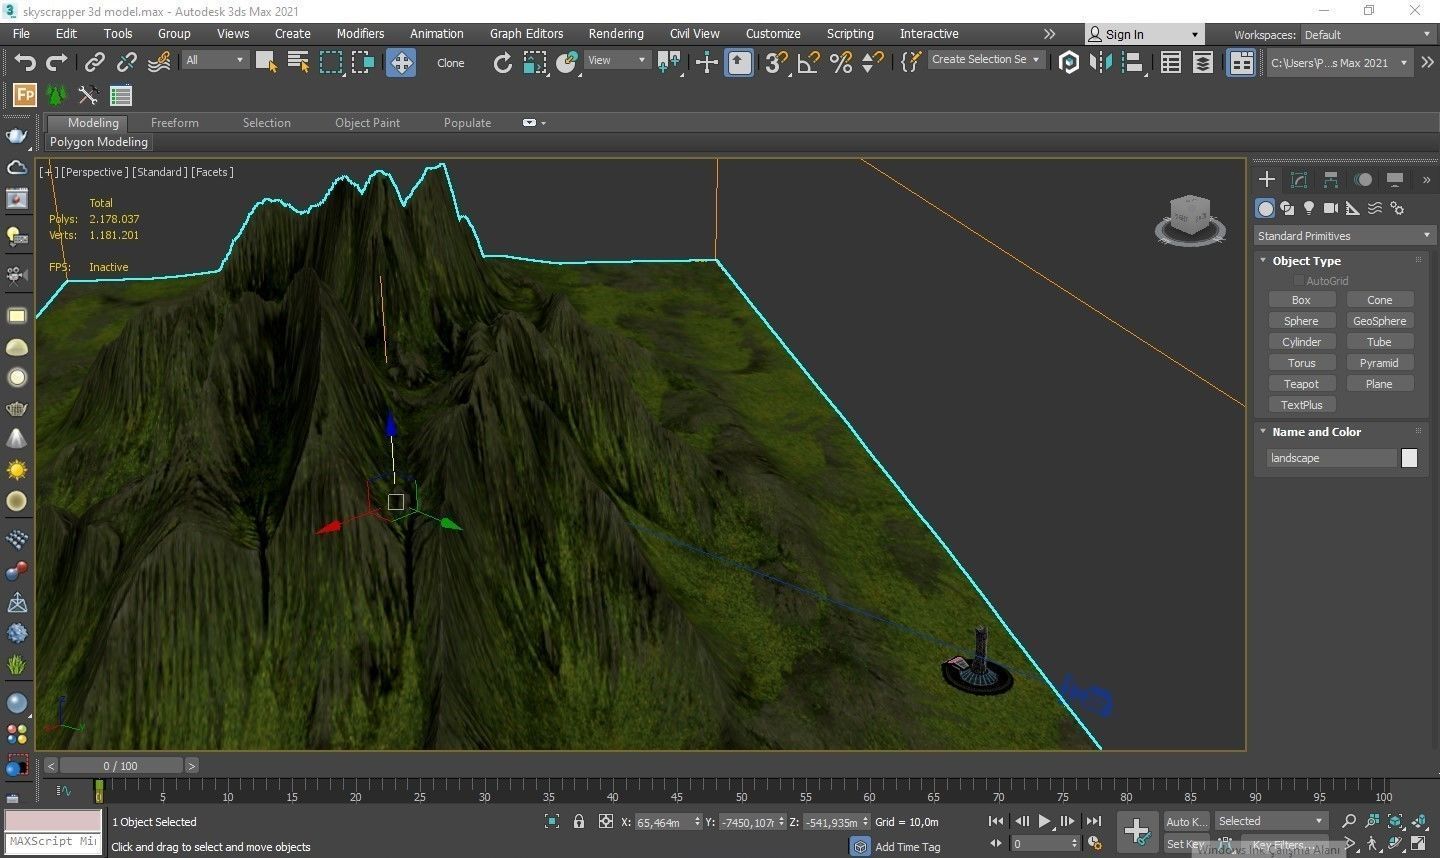Toggle the Percent Snap button

[x=841, y=63]
